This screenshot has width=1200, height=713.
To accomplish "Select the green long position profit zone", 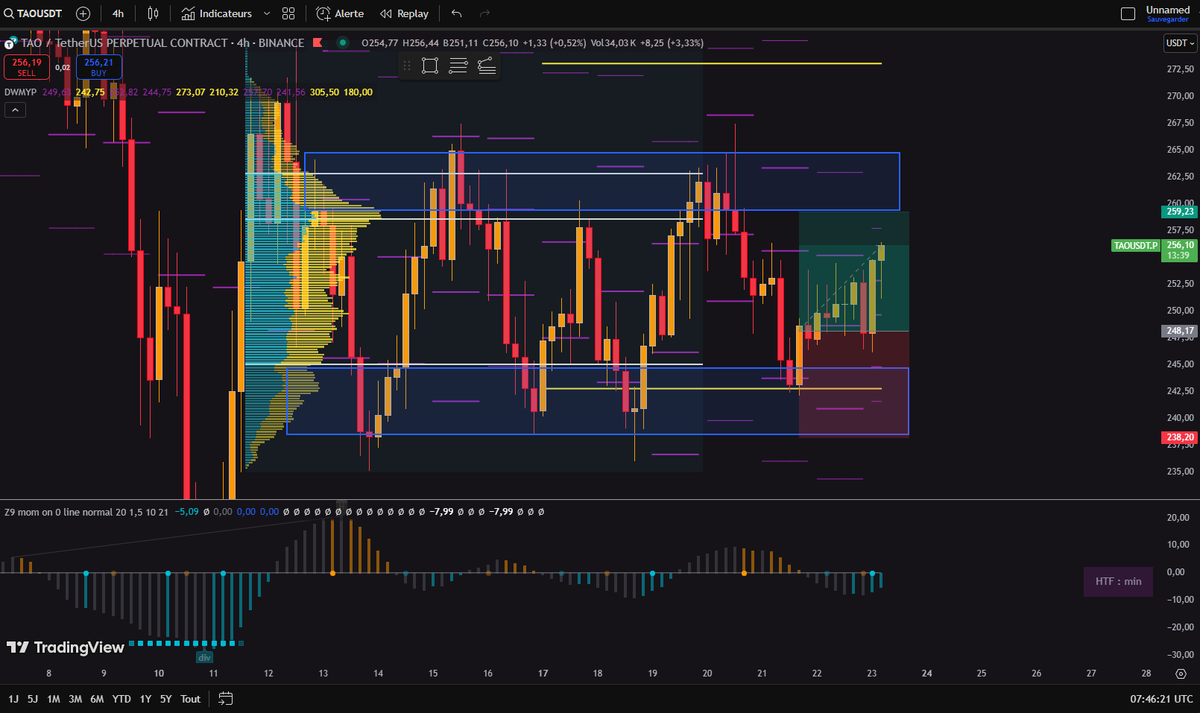I will (x=853, y=270).
